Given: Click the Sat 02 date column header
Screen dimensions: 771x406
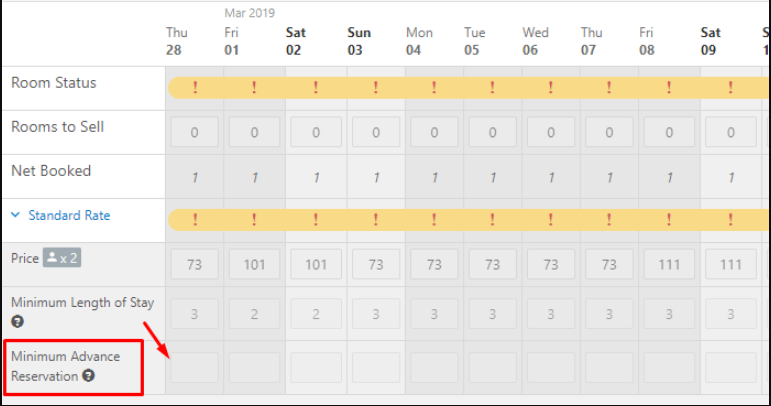Looking at the screenshot, I should pos(296,41).
